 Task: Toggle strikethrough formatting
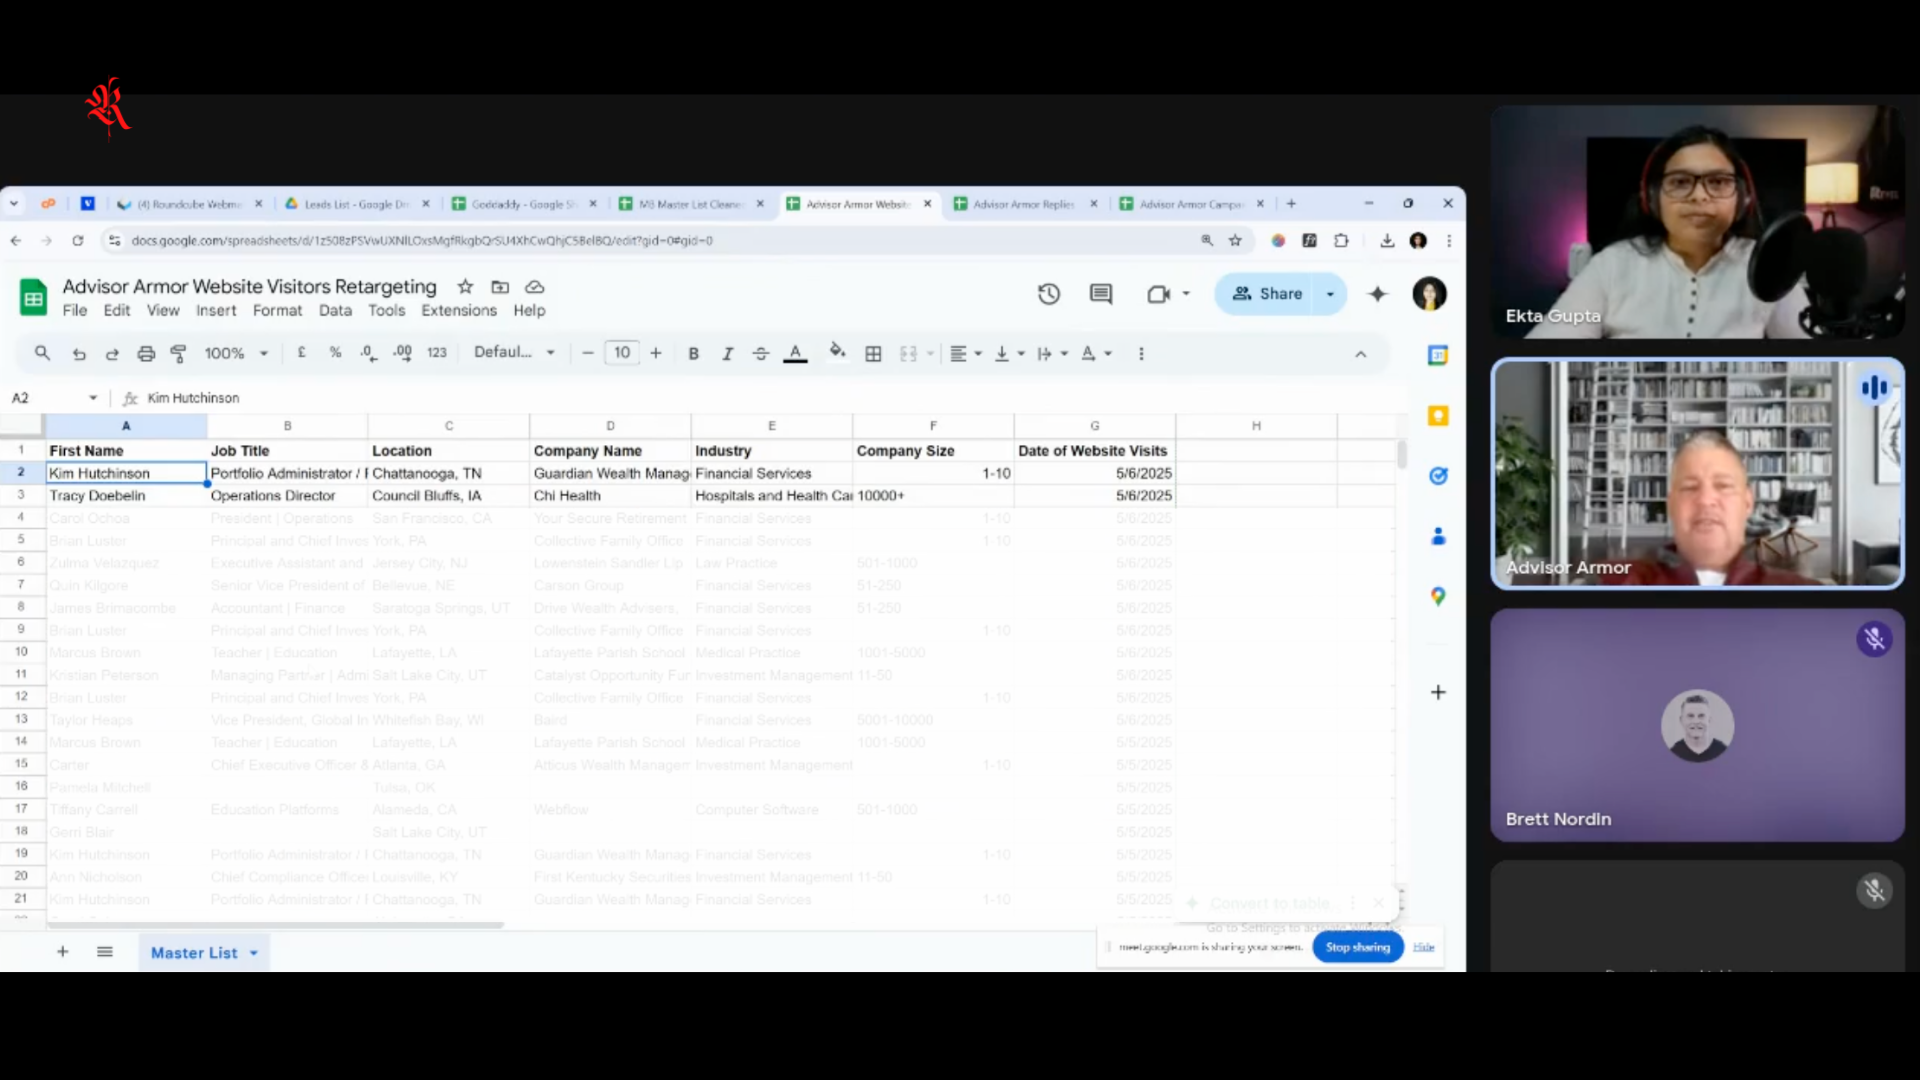(761, 353)
